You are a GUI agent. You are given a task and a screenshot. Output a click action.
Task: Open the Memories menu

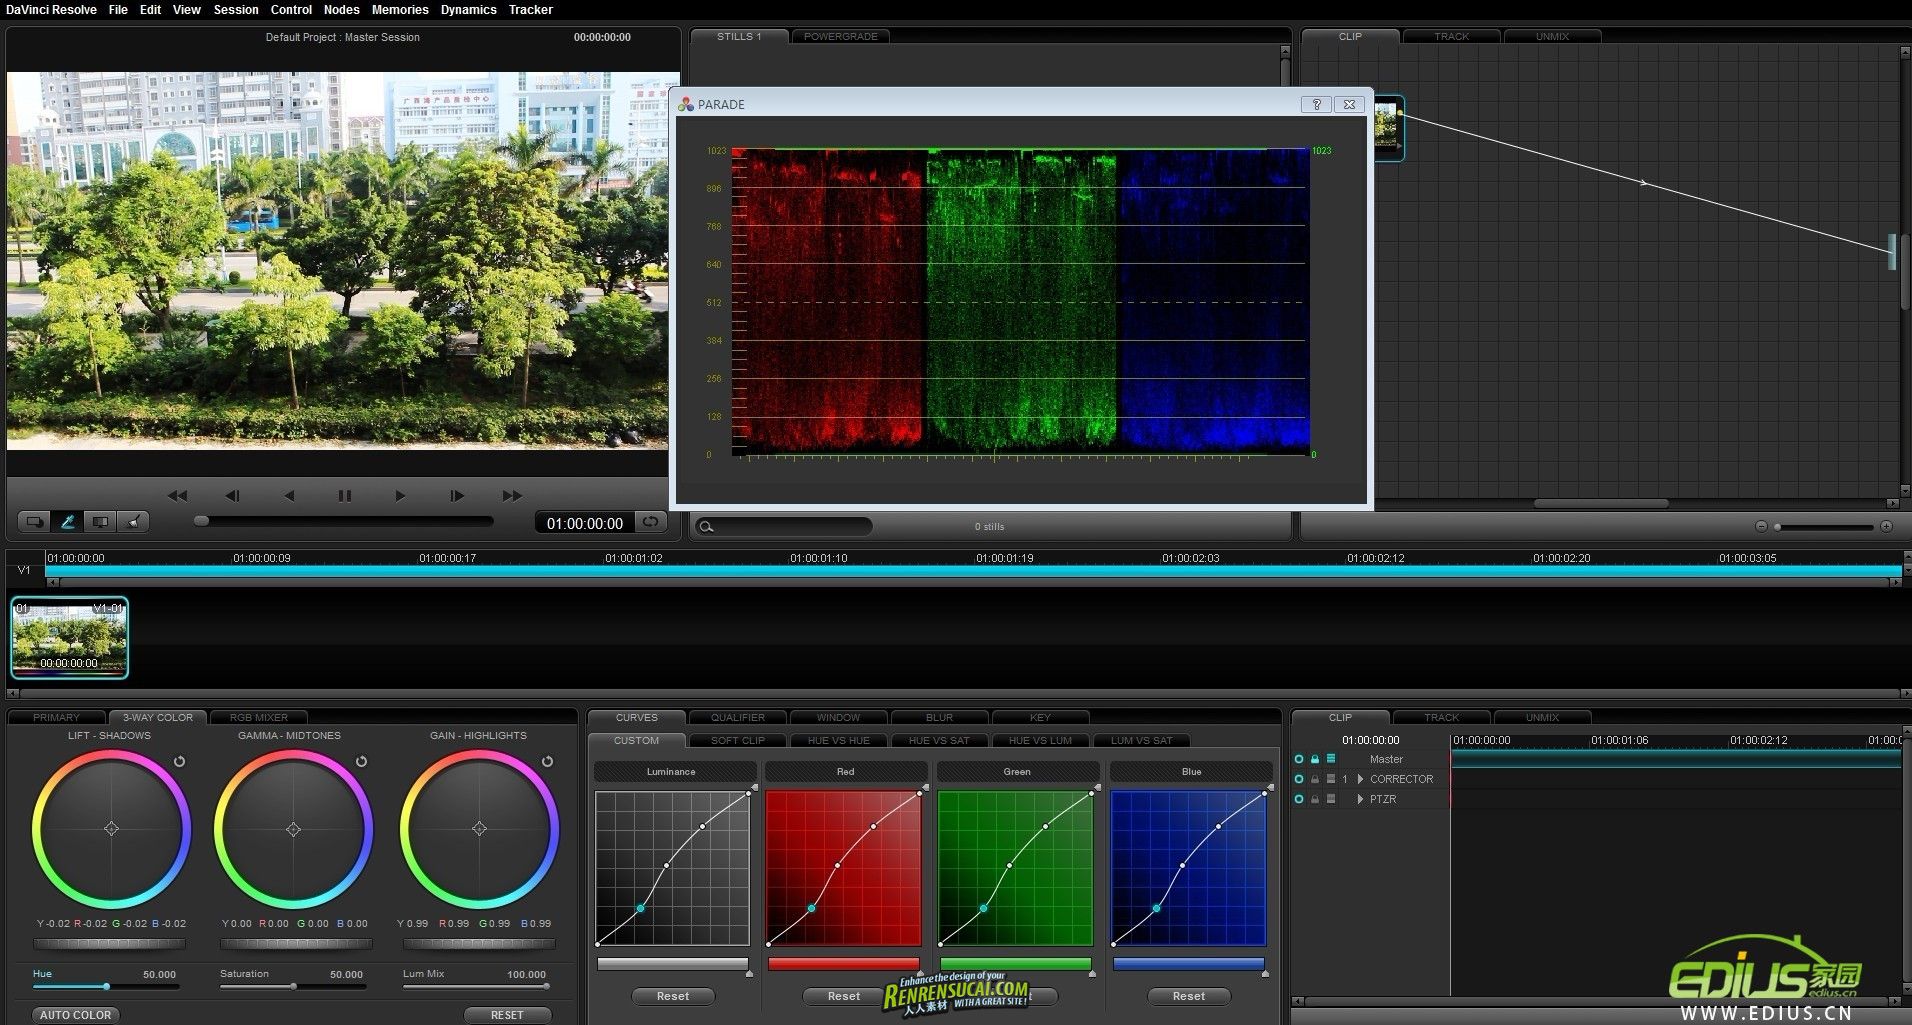pyautogui.click(x=400, y=10)
